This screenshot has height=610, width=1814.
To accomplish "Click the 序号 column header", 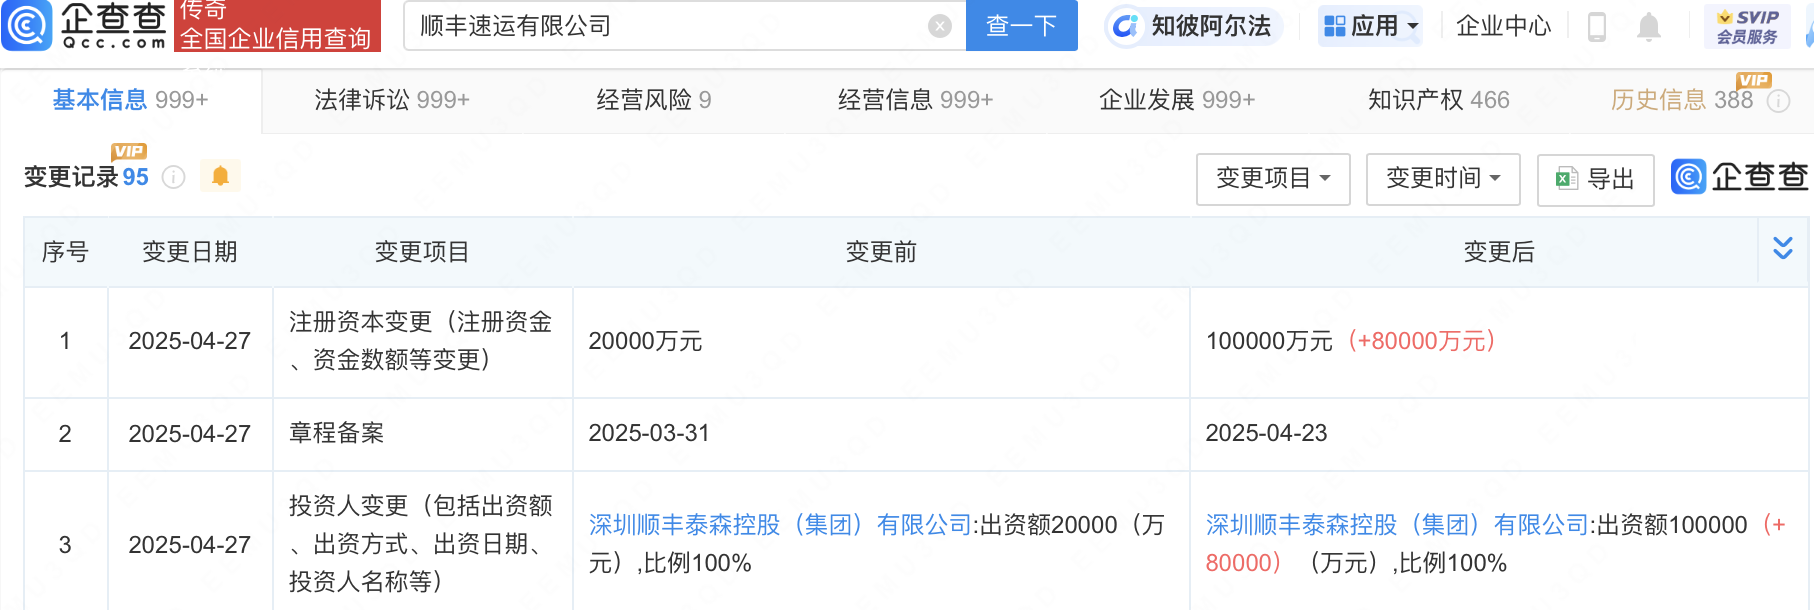I will [65, 252].
